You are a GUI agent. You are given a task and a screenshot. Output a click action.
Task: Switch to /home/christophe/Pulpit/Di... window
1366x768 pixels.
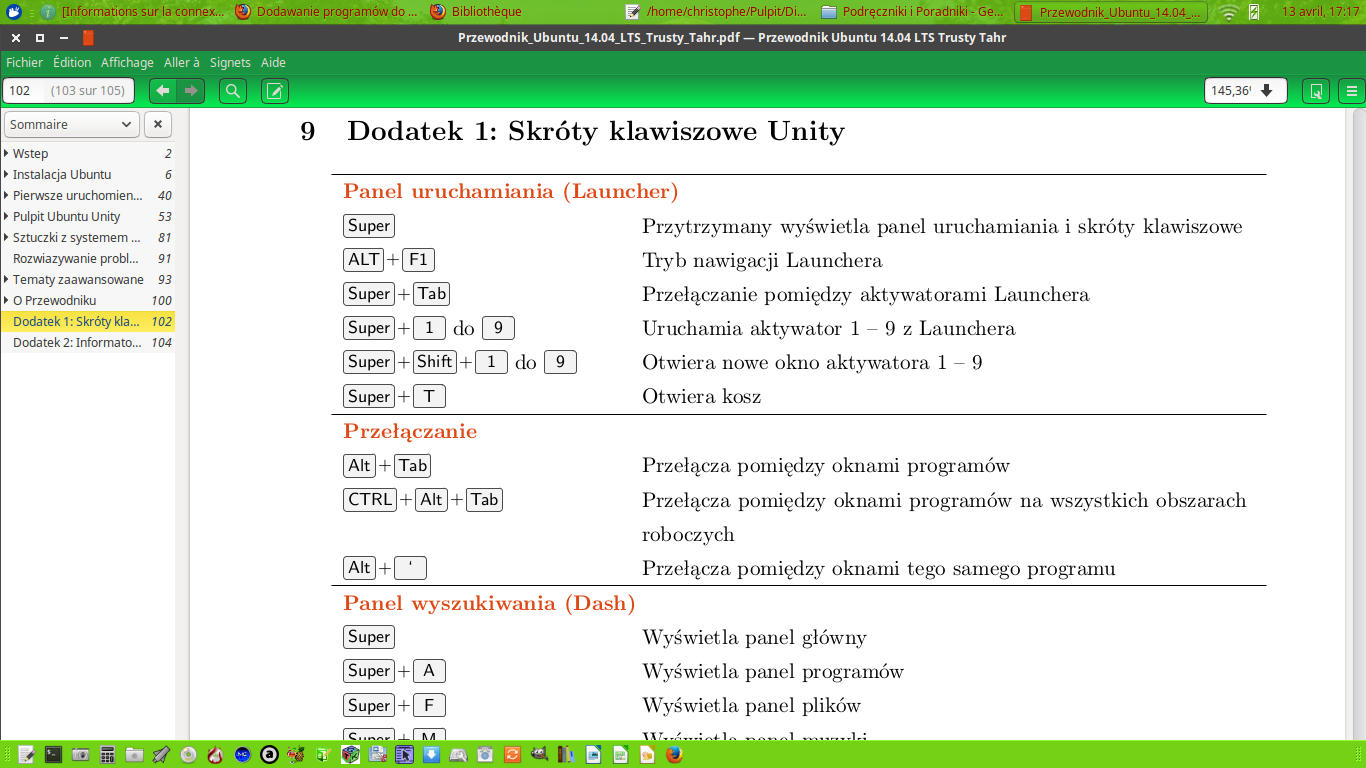pos(718,12)
